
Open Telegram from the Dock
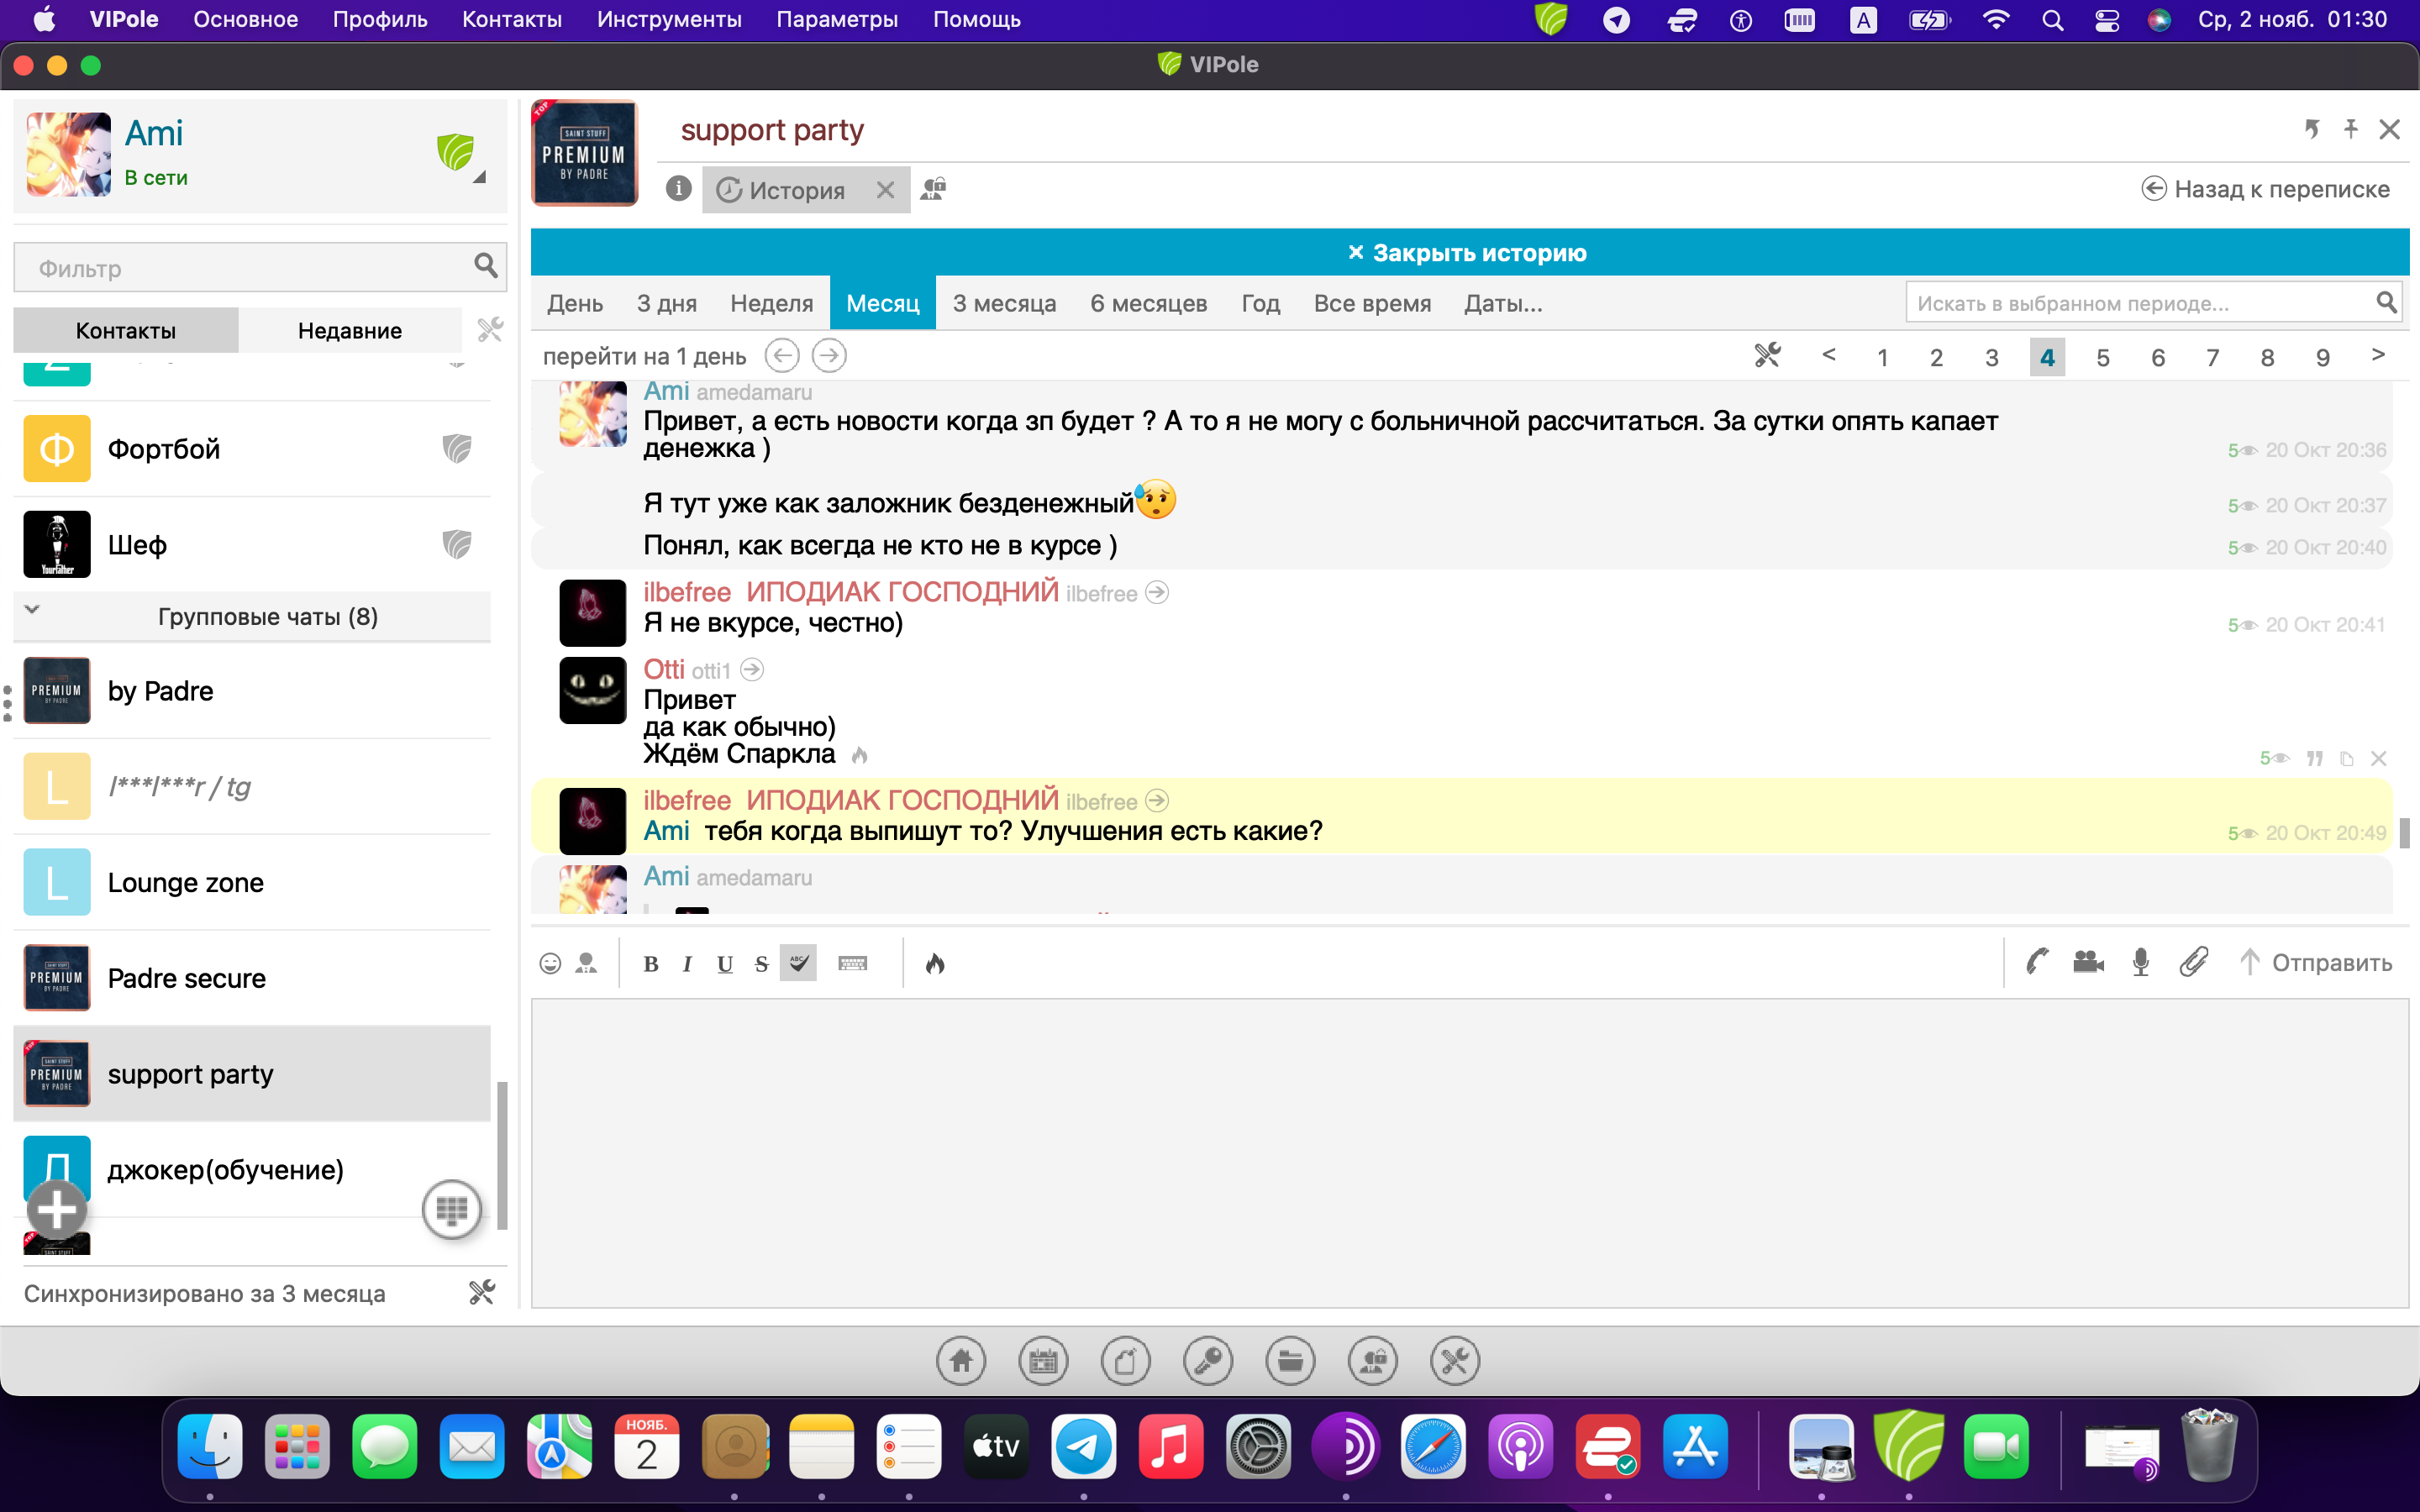tap(1083, 1447)
